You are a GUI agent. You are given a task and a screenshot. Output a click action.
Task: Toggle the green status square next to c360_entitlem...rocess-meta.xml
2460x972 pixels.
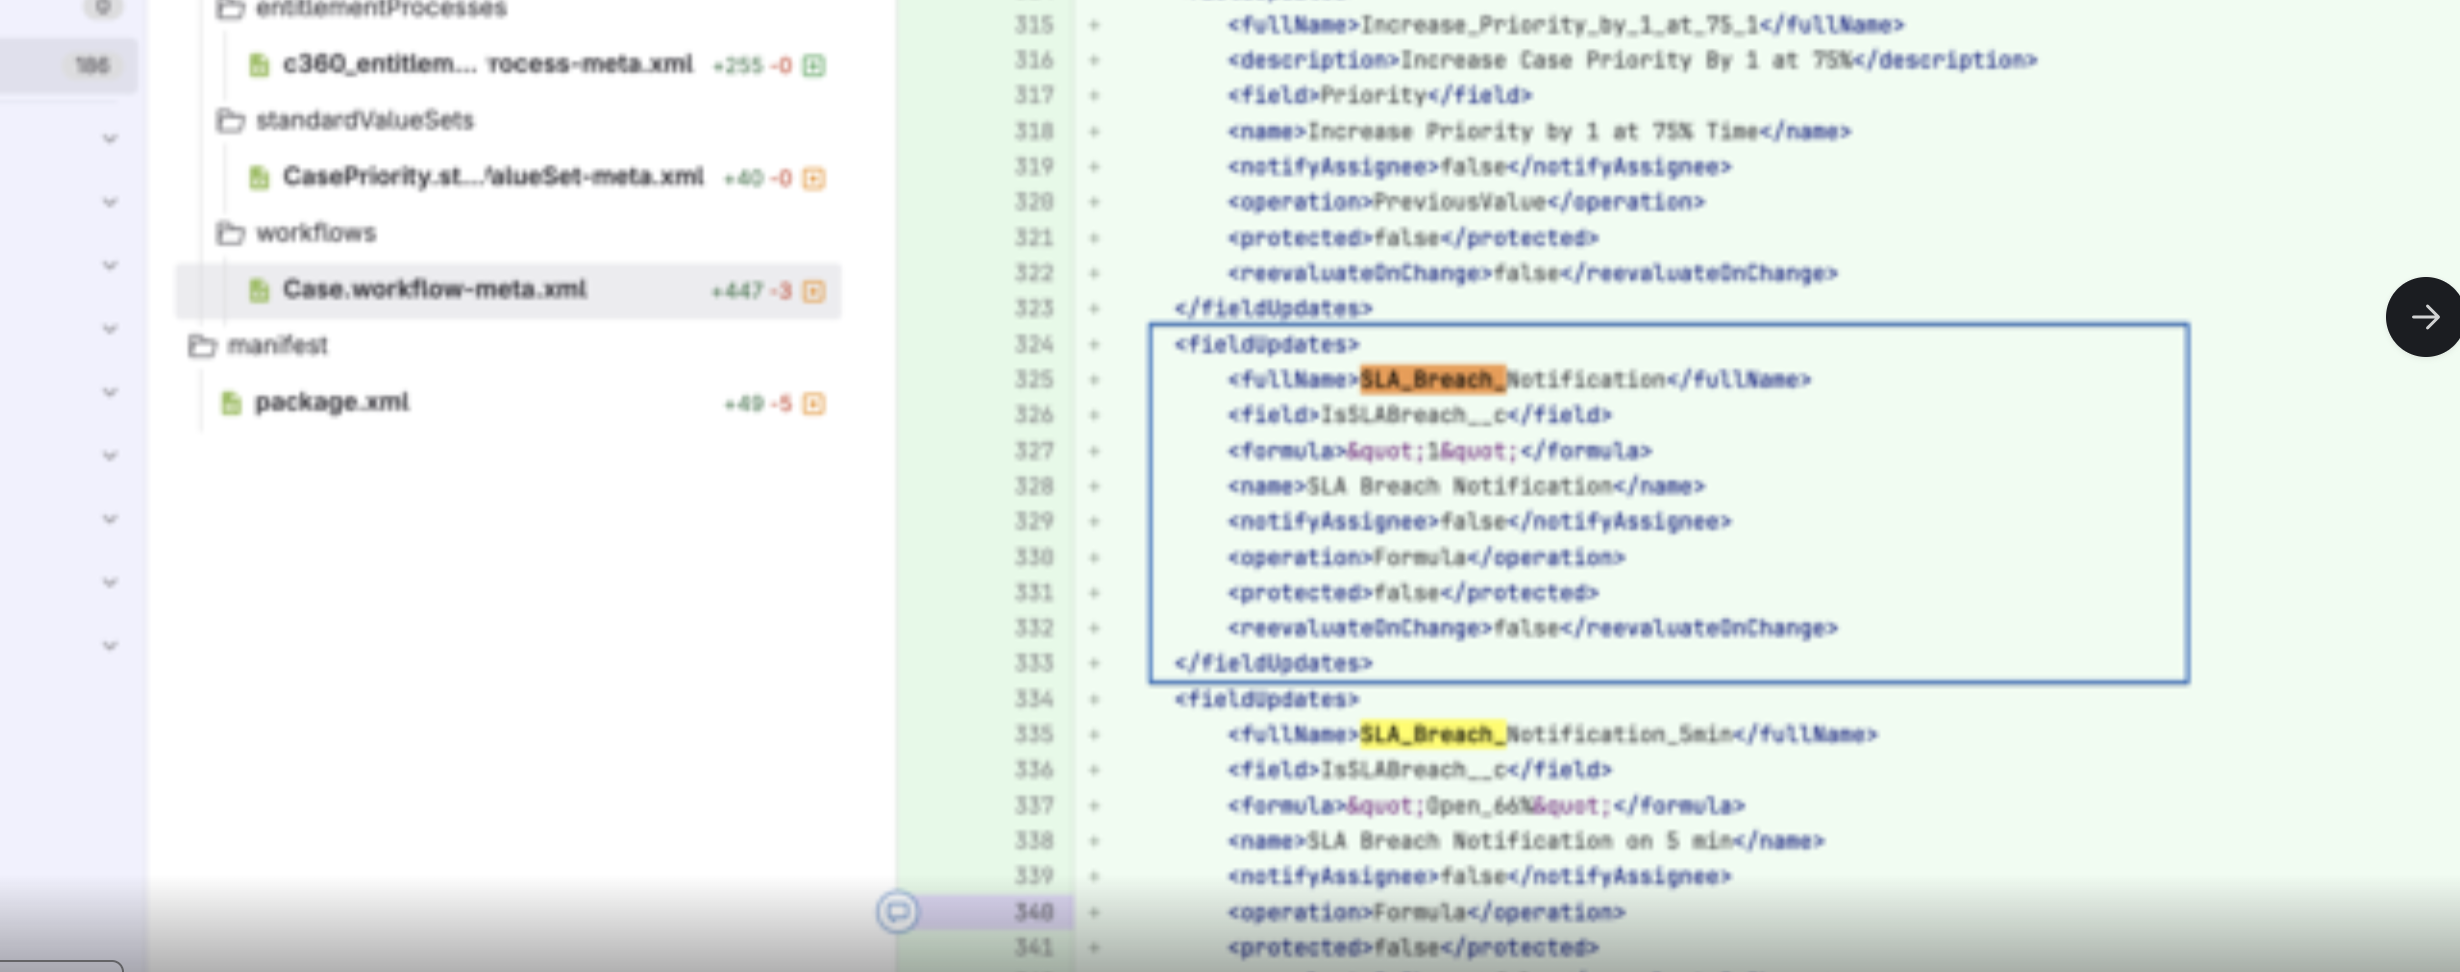tap(815, 64)
